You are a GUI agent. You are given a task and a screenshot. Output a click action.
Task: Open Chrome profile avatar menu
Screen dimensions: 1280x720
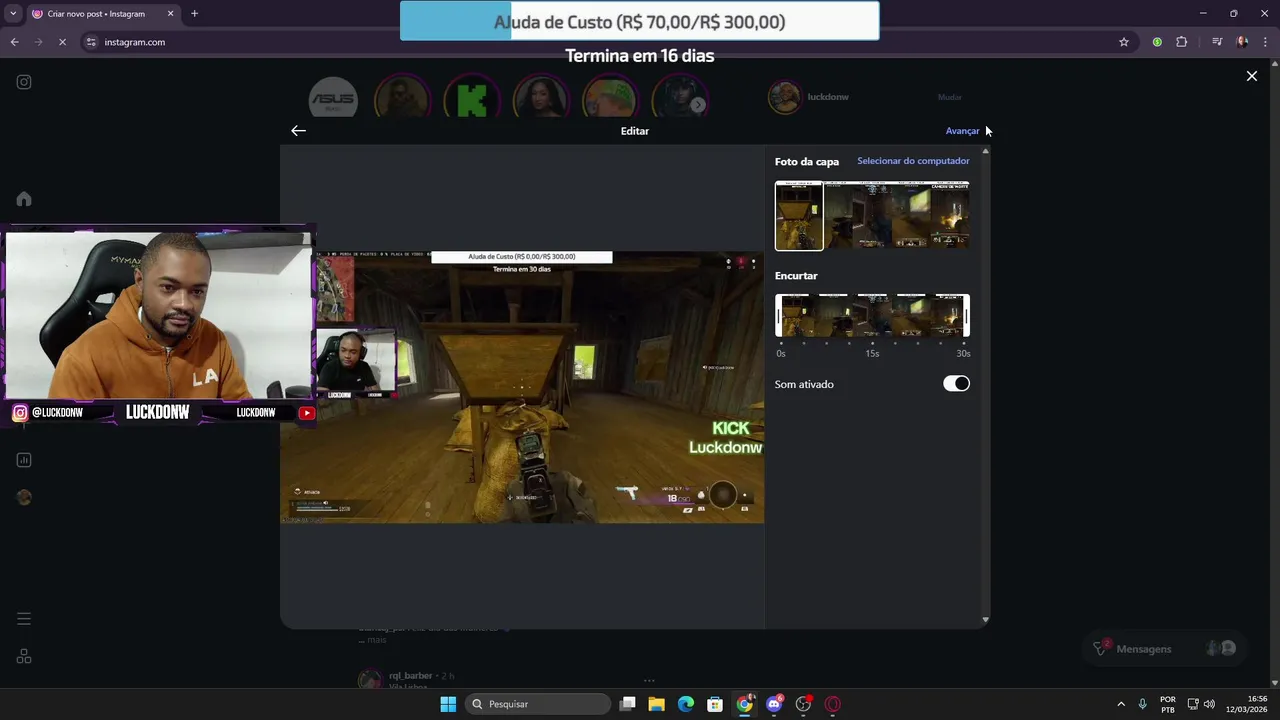tap(1242, 42)
